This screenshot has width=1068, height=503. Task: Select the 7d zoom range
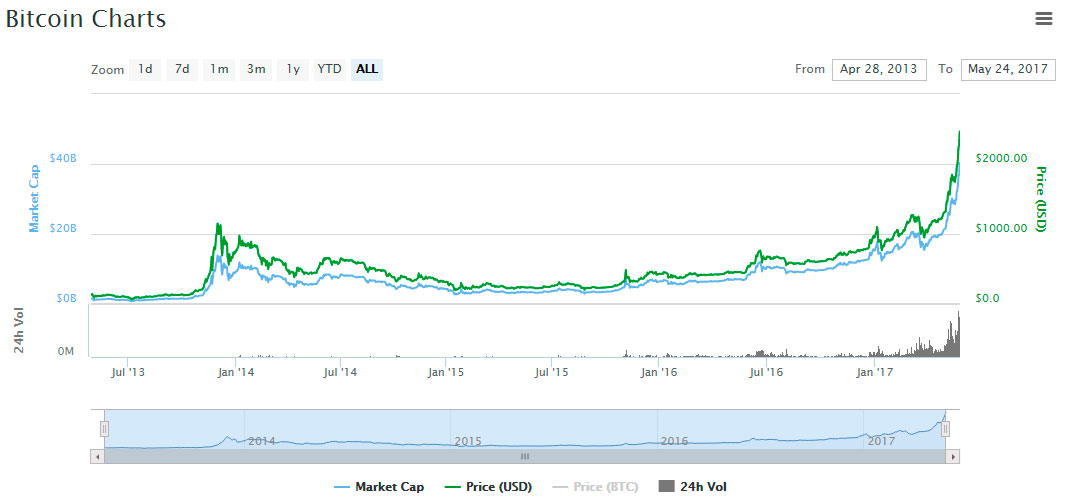click(x=182, y=69)
